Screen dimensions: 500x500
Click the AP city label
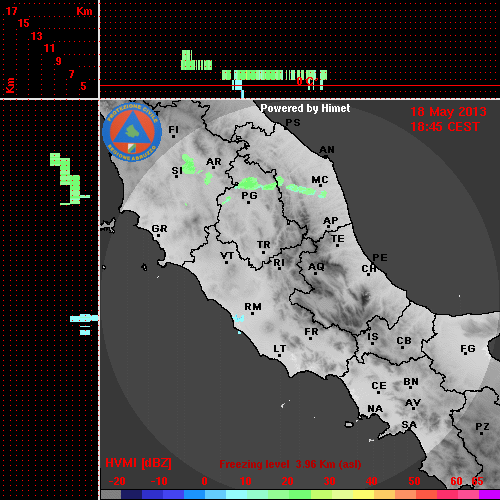click(x=330, y=221)
